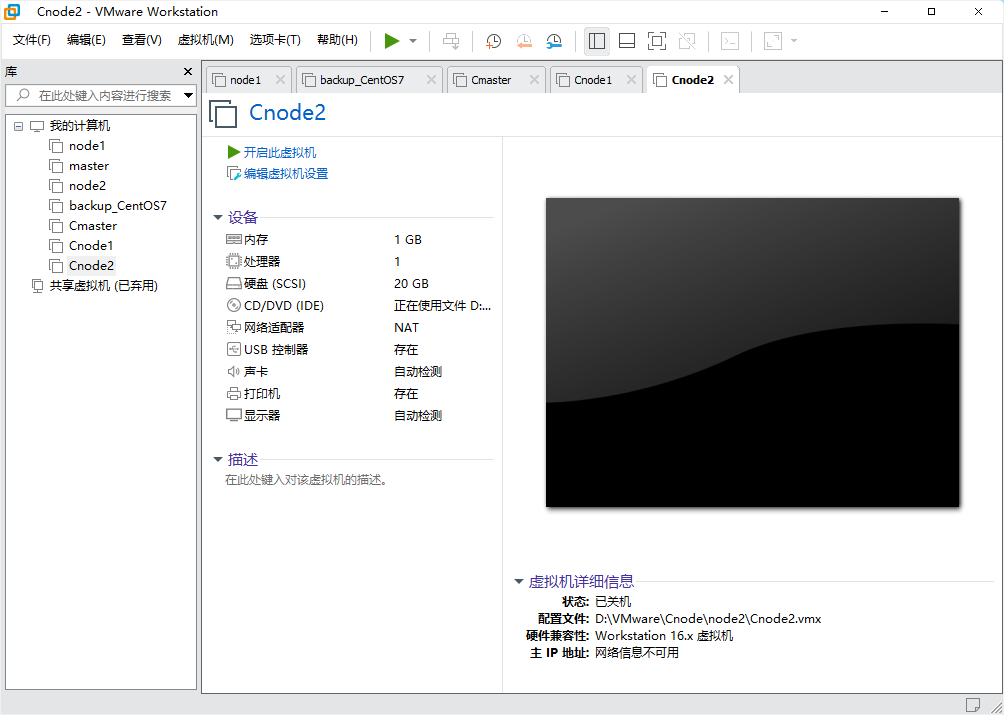Close the Cmaster tab
This screenshot has width=1004, height=715.
coord(534,80)
